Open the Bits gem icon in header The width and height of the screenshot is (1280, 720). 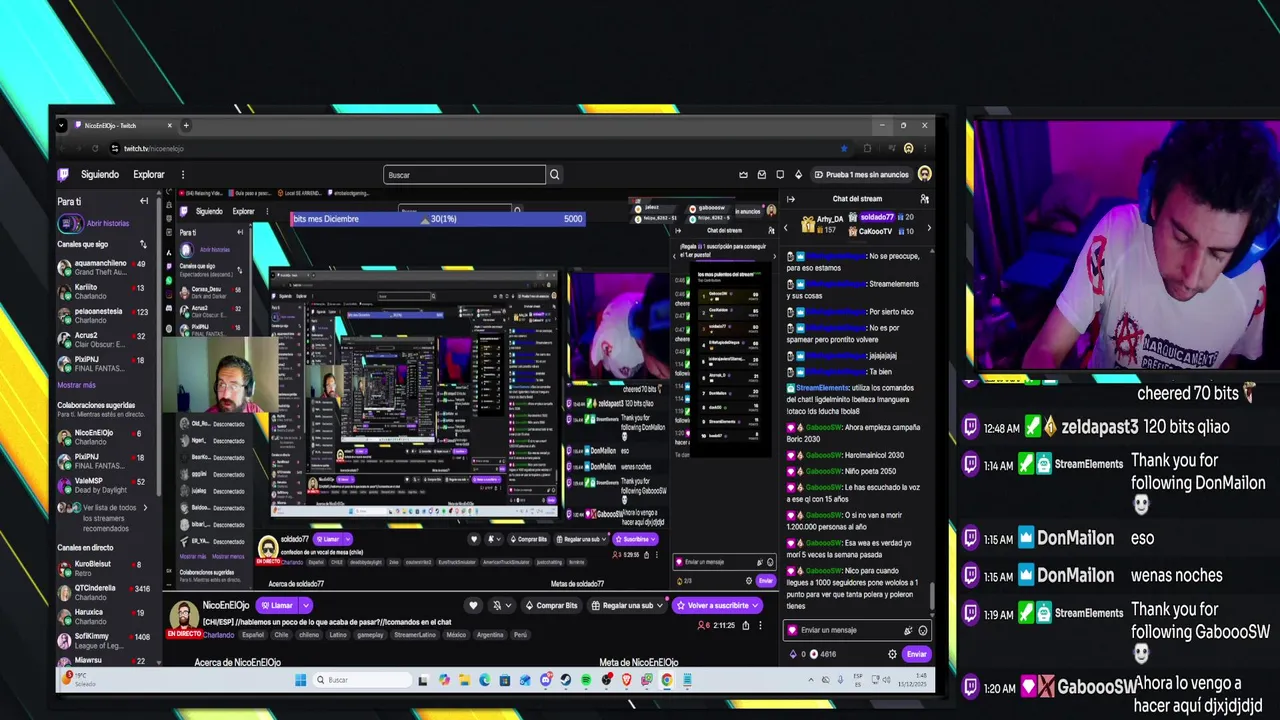tap(798, 174)
